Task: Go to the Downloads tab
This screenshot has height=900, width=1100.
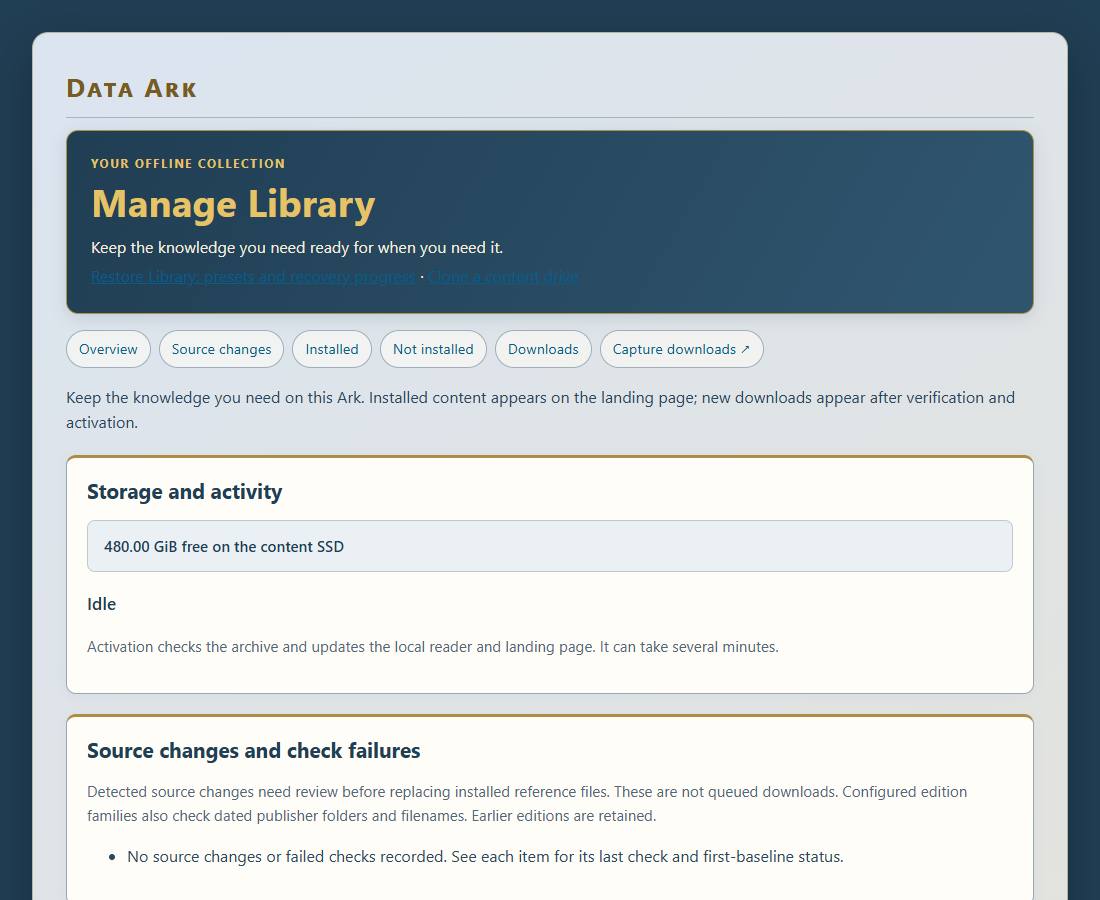Action: coord(543,349)
